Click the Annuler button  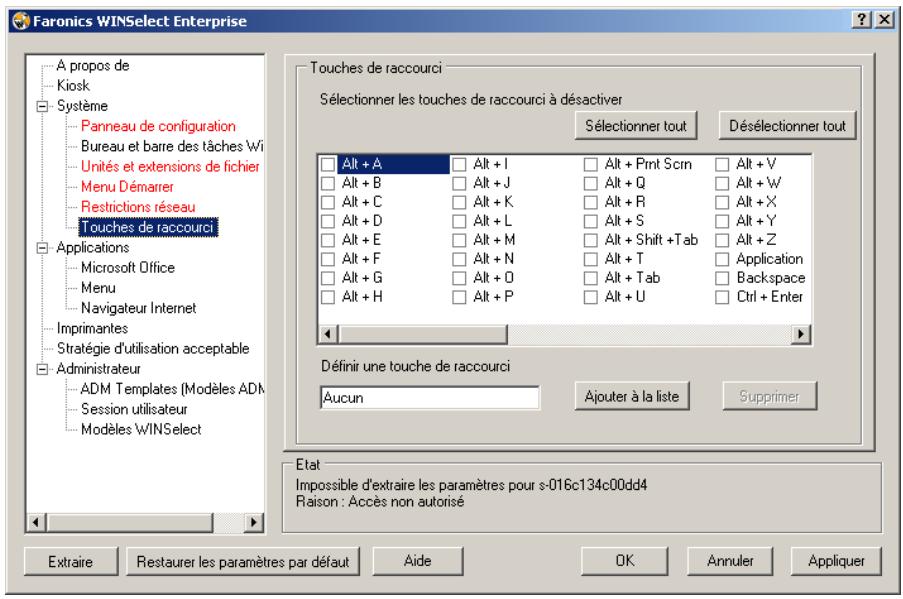(x=730, y=561)
